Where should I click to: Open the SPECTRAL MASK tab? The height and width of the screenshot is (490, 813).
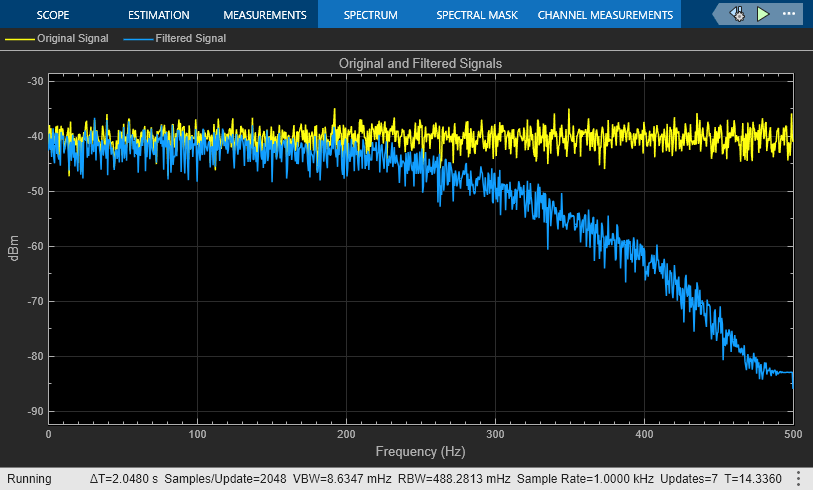476,15
